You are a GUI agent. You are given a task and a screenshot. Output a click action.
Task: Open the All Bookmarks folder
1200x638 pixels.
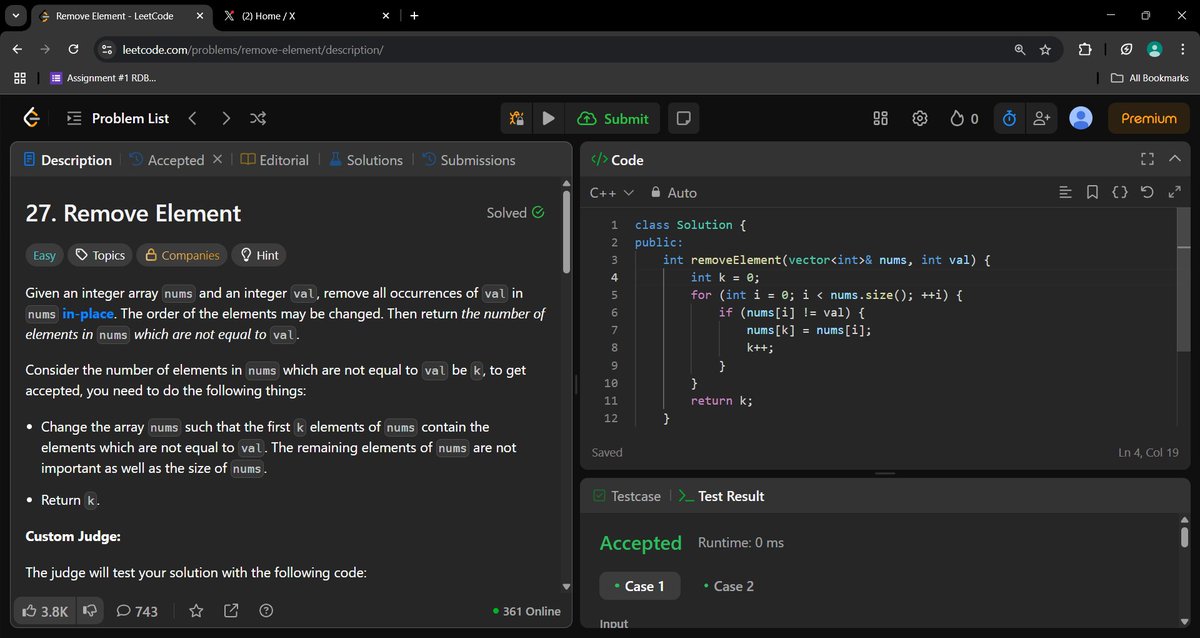click(x=1150, y=78)
